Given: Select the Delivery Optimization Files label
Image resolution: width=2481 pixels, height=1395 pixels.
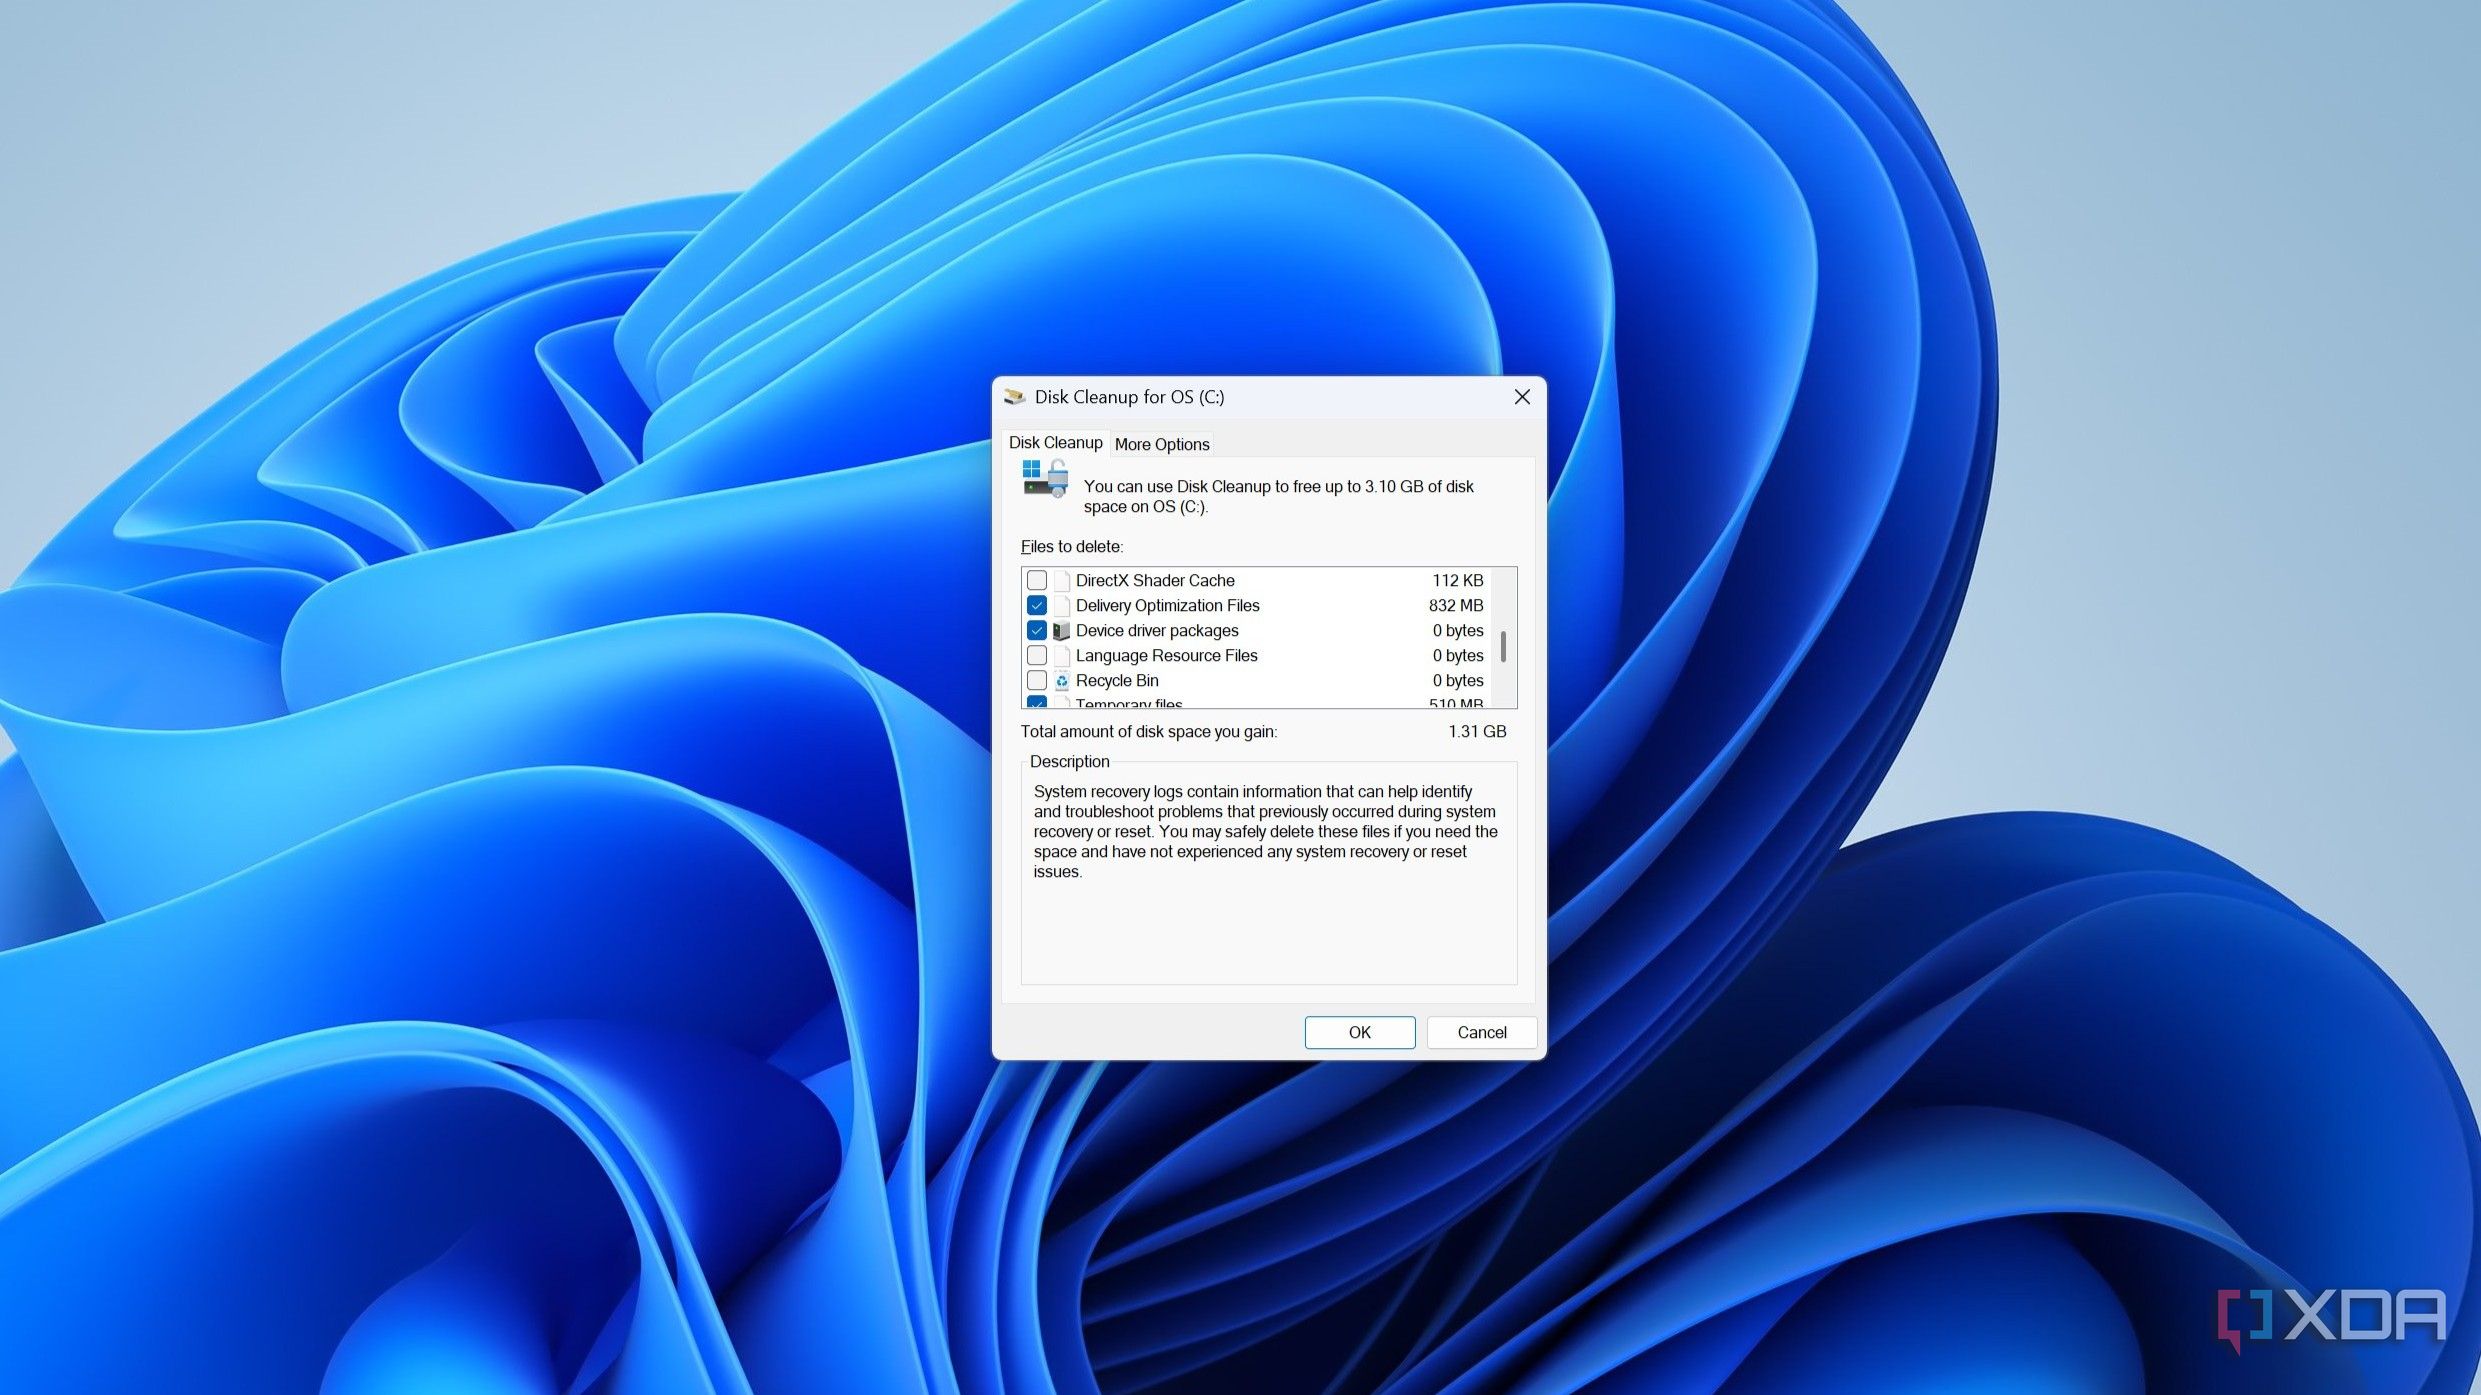Looking at the screenshot, I should coord(1168,606).
